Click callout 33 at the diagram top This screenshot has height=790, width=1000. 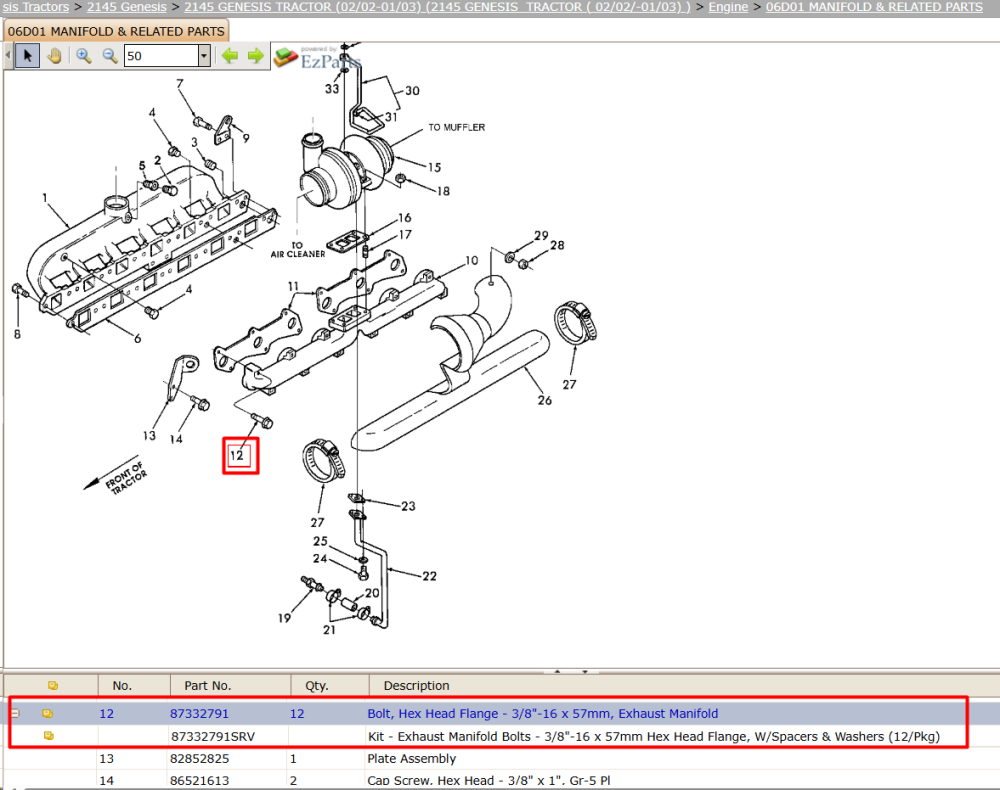tap(332, 89)
